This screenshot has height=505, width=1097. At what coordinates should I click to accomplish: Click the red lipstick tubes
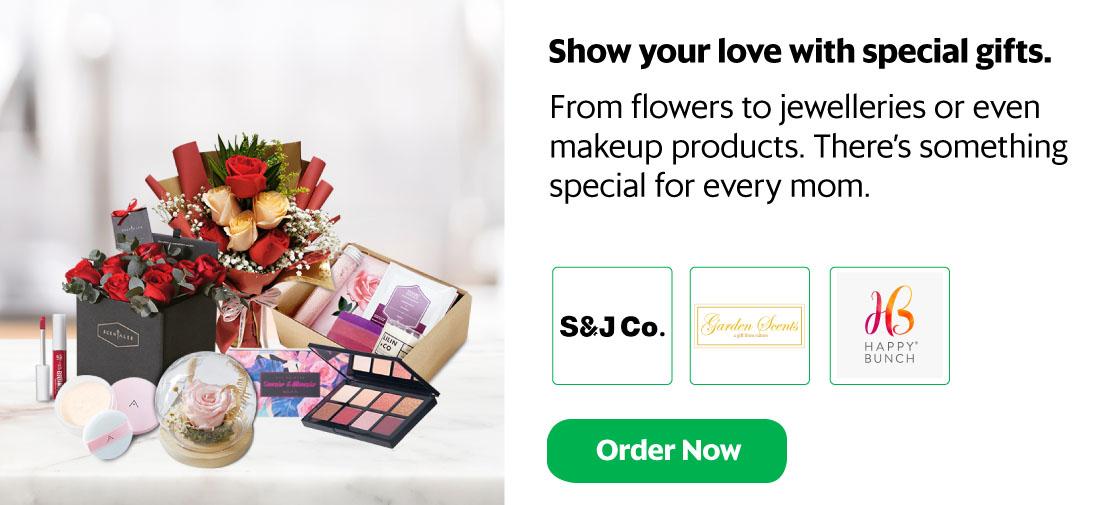point(52,357)
